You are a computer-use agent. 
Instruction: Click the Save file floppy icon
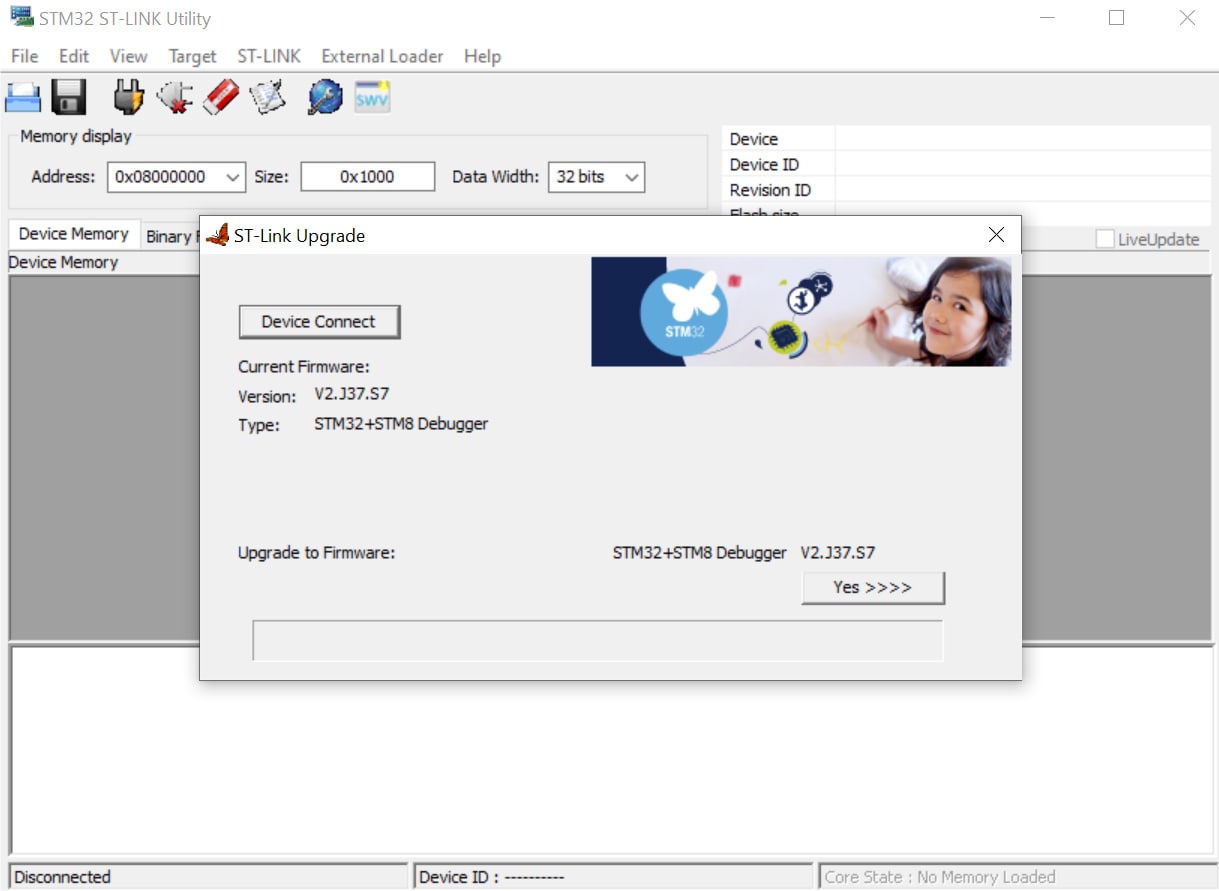[x=69, y=97]
